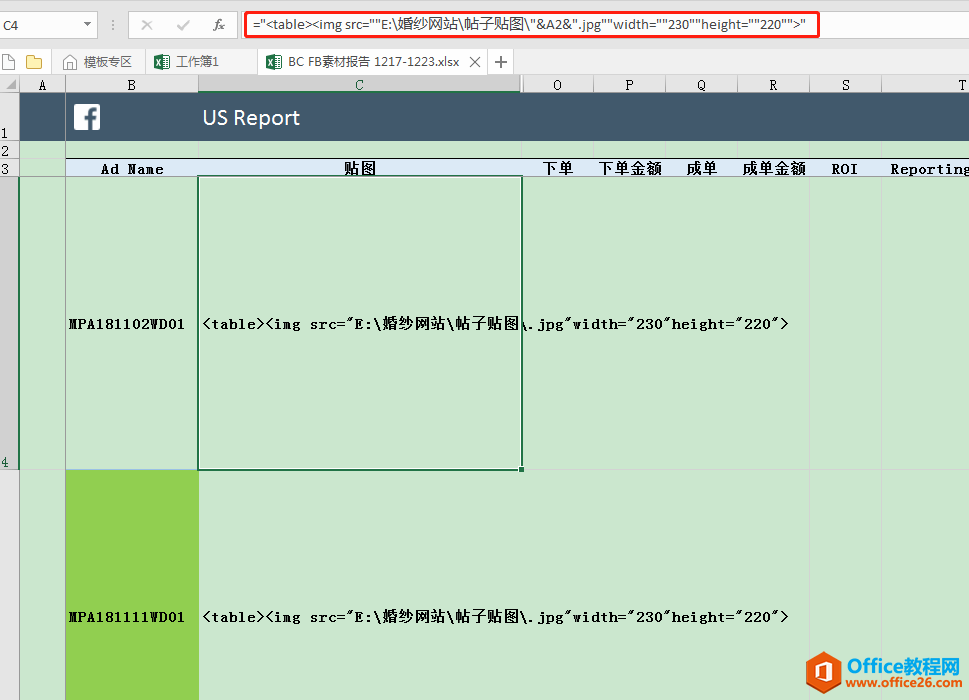Click the 下单金额 header cell
The height and width of the screenshot is (700, 969).
(630, 169)
